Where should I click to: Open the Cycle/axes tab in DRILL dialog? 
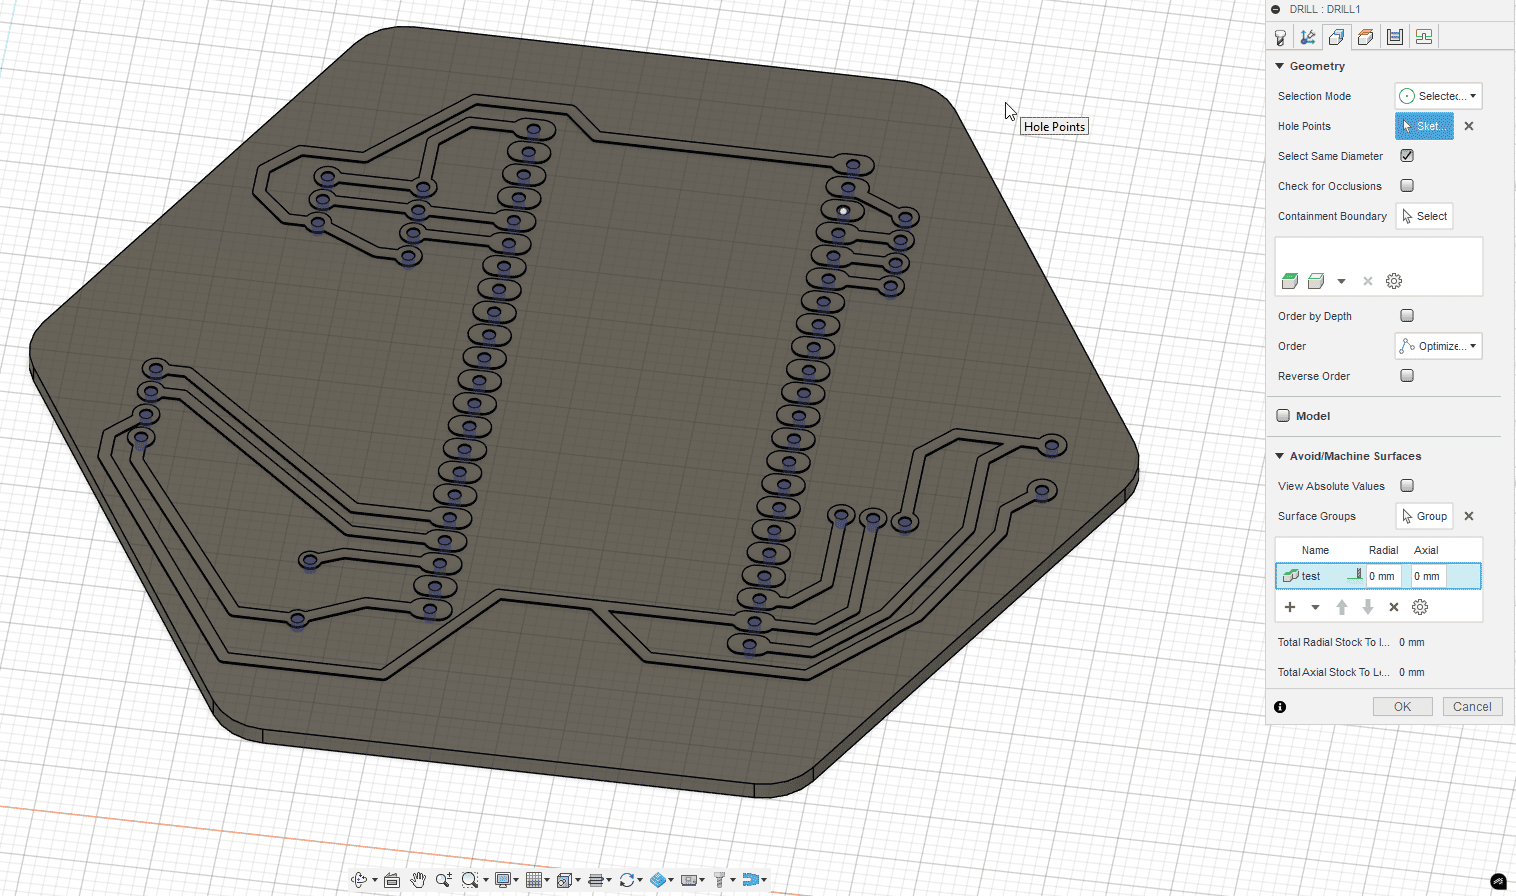pyautogui.click(x=1308, y=37)
